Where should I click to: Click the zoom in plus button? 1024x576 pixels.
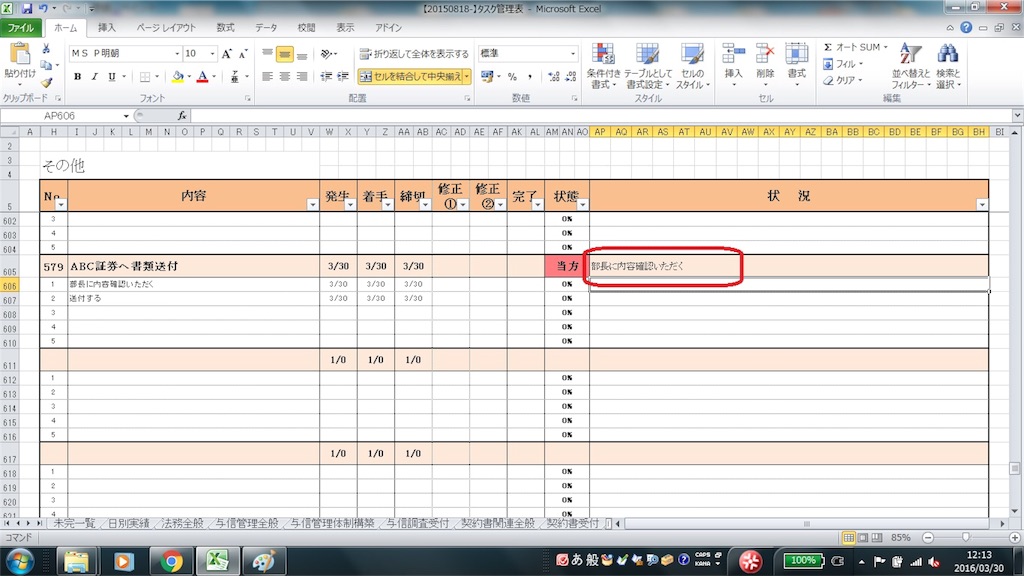tap(1014, 537)
